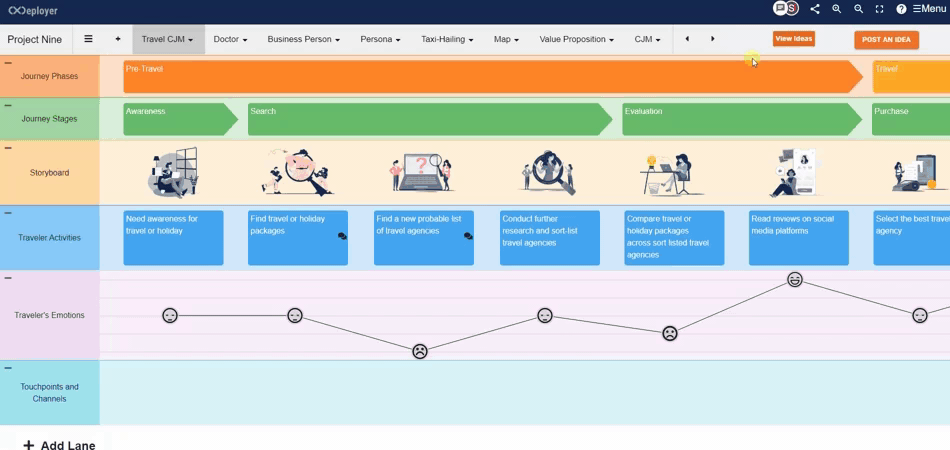Open the help question mark icon
950x450 pixels.
901,9
